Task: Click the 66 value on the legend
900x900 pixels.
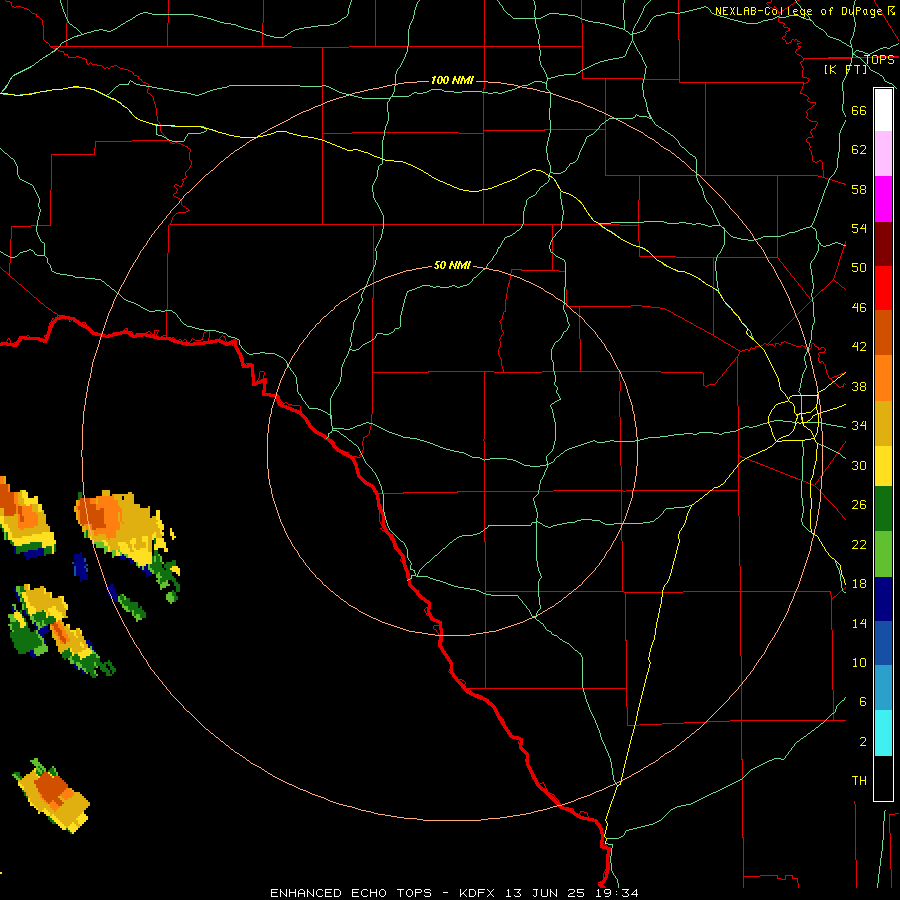Action: [x=859, y=110]
